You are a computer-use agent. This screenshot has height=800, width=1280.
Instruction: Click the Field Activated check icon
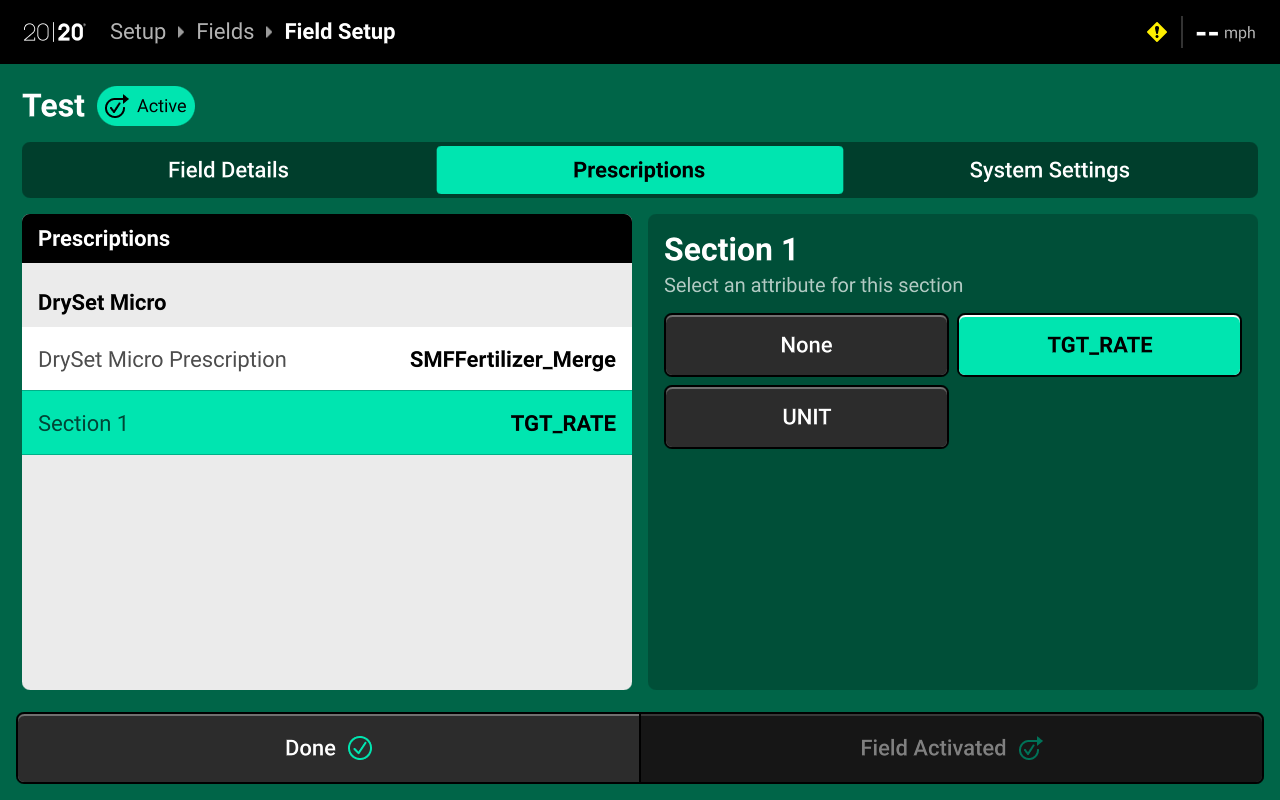point(1030,748)
